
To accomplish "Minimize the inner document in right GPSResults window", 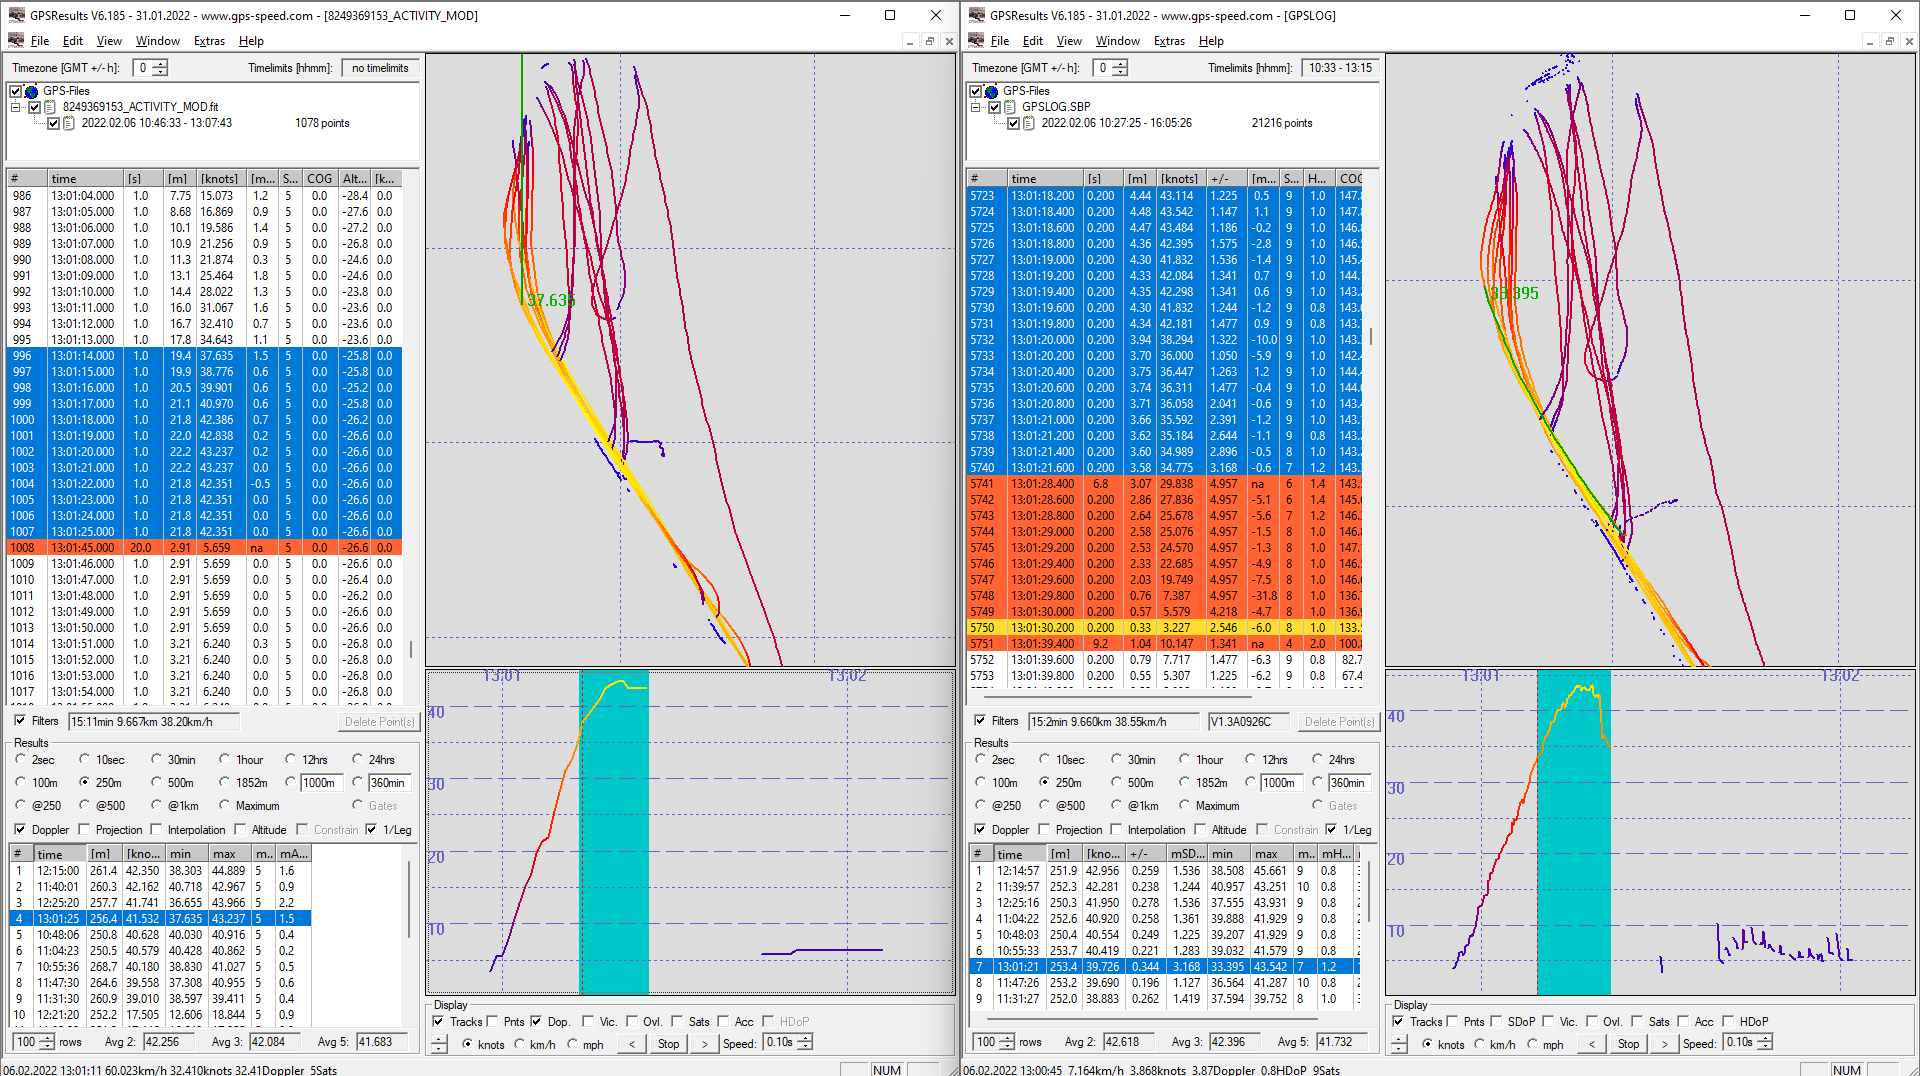I will (x=1869, y=41).
